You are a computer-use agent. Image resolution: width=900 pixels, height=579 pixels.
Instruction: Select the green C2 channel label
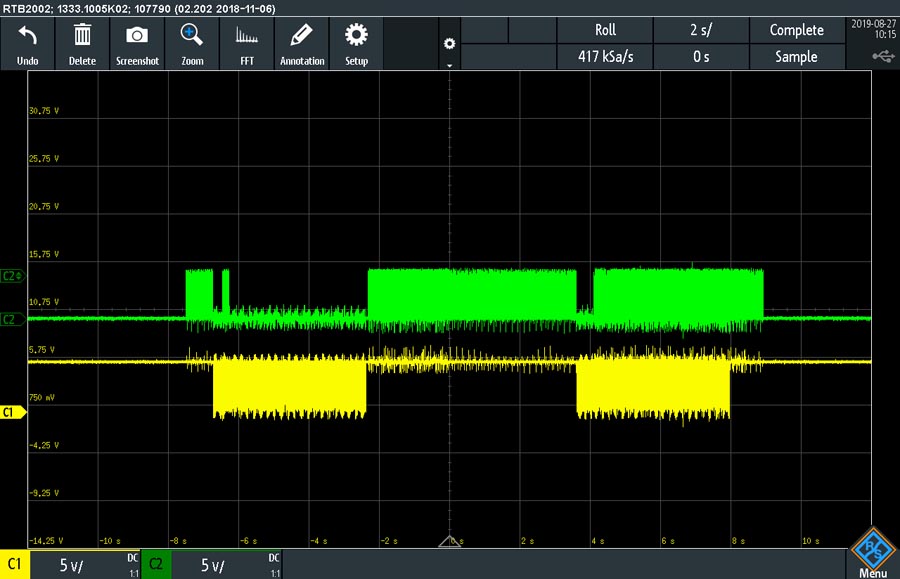[x=156, y=565]
